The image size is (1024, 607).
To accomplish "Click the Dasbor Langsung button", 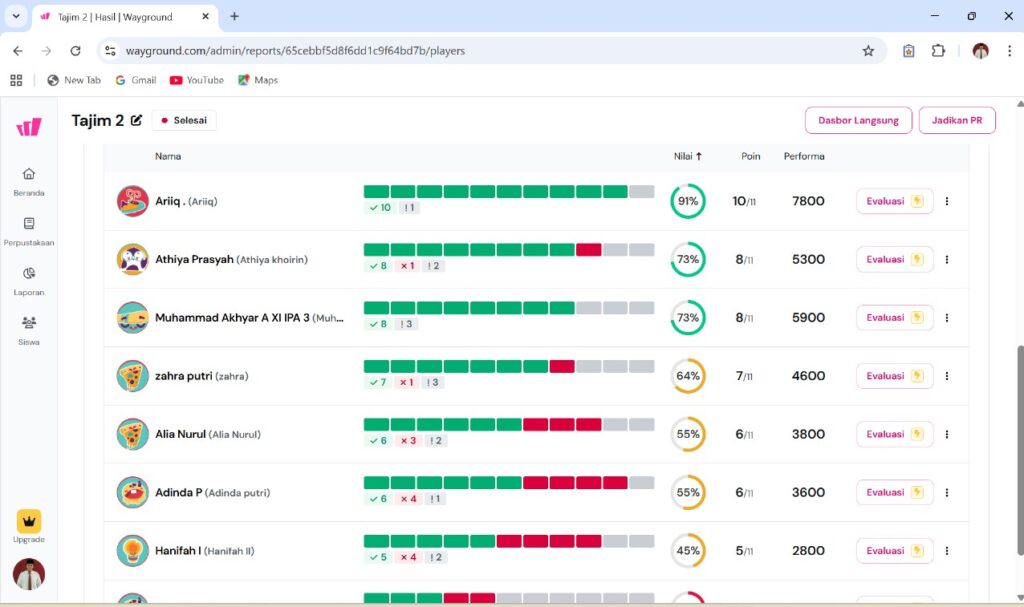I will click(858, 120).
